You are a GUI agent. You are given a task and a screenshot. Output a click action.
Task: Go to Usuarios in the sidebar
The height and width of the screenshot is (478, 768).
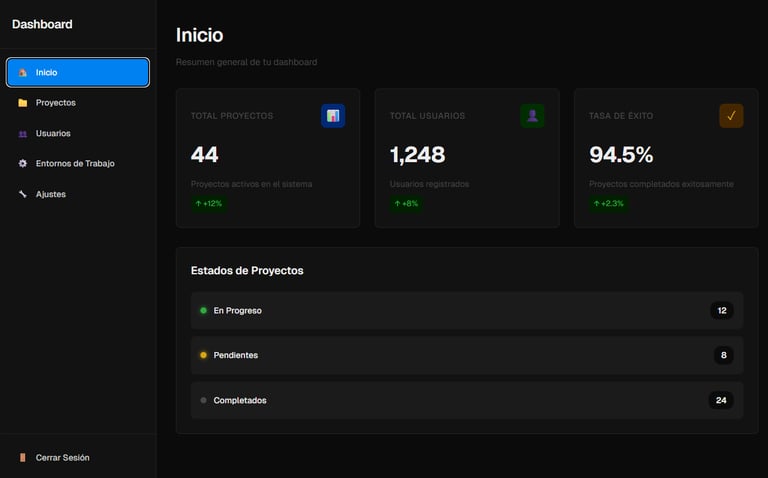point(78,133)
